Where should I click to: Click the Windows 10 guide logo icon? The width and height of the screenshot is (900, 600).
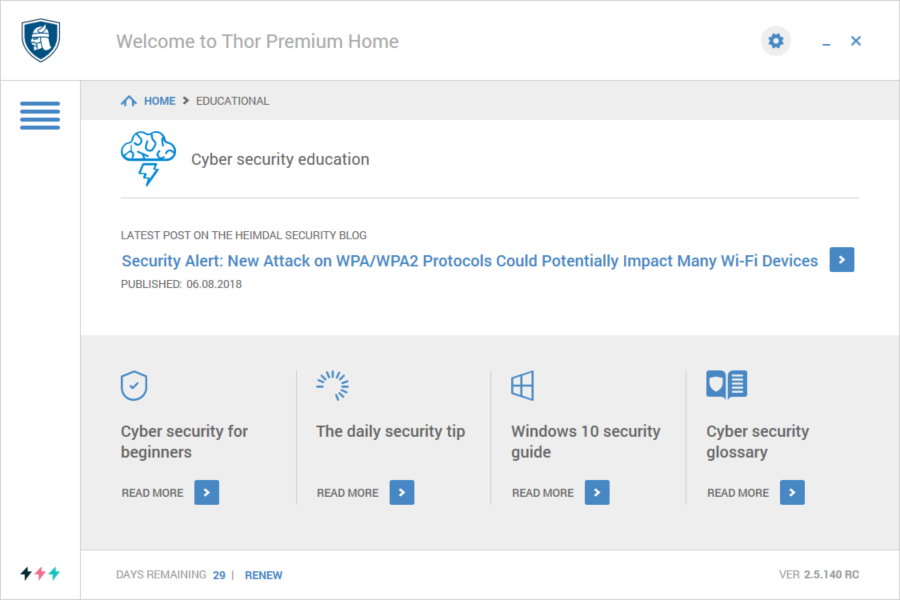(522, 385)
